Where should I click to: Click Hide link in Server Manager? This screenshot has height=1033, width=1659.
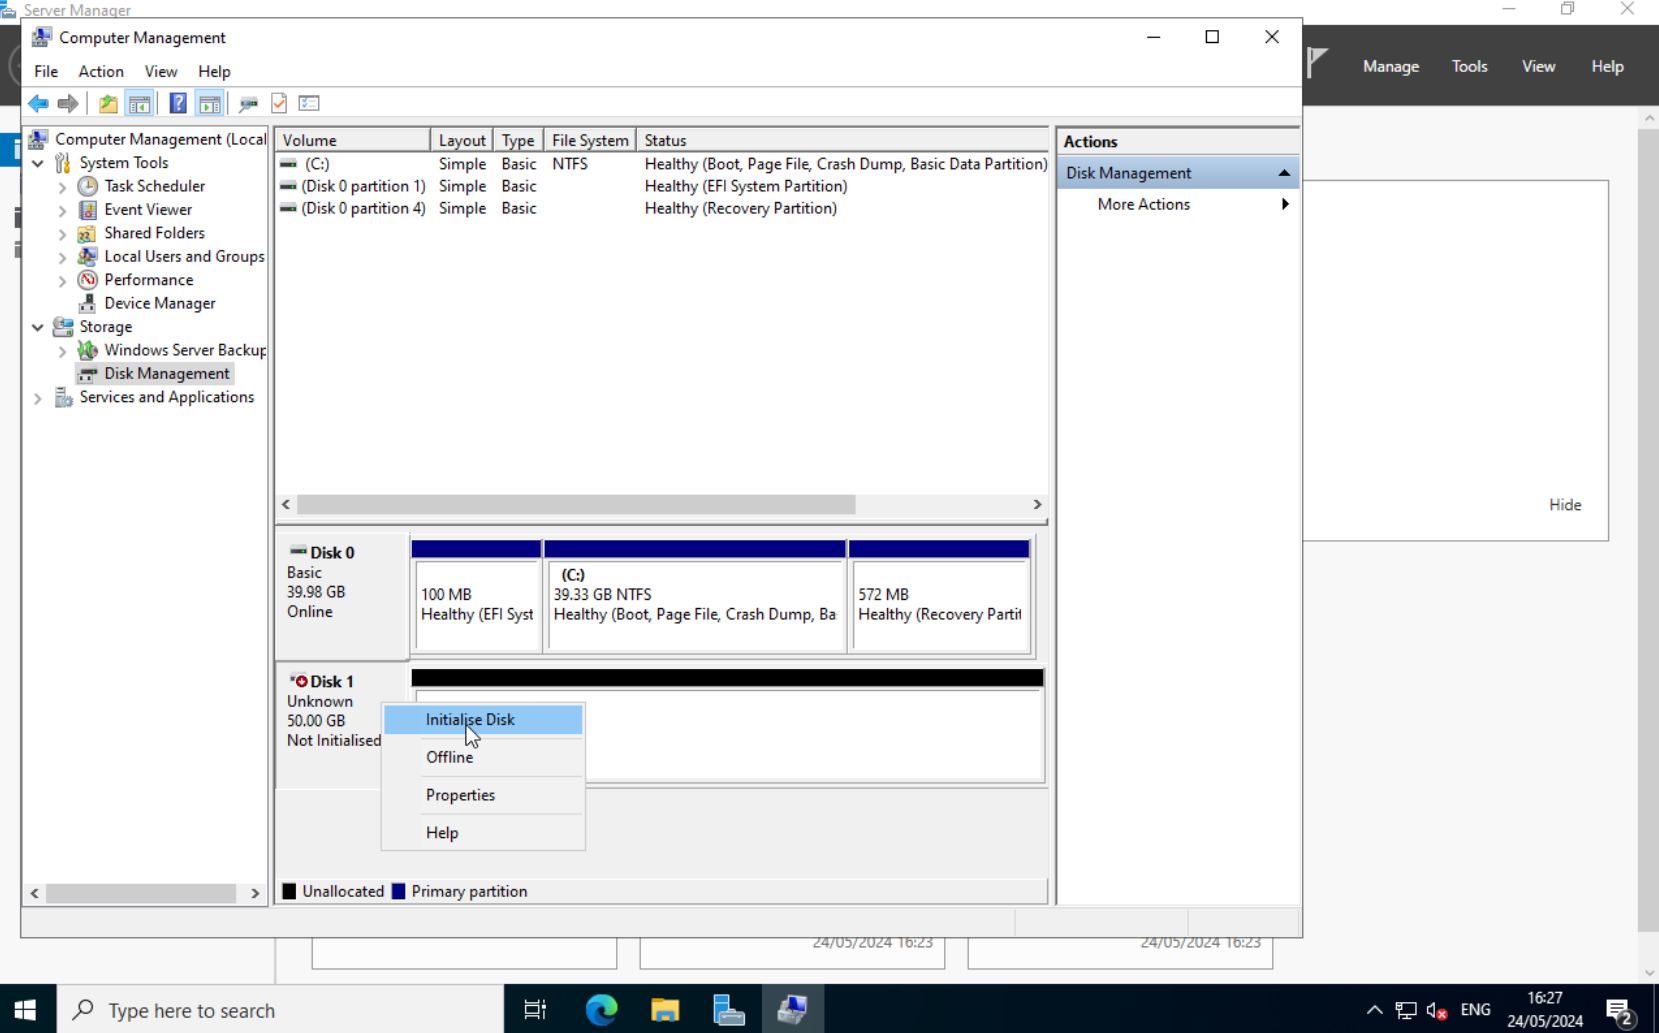[1565, 505]
